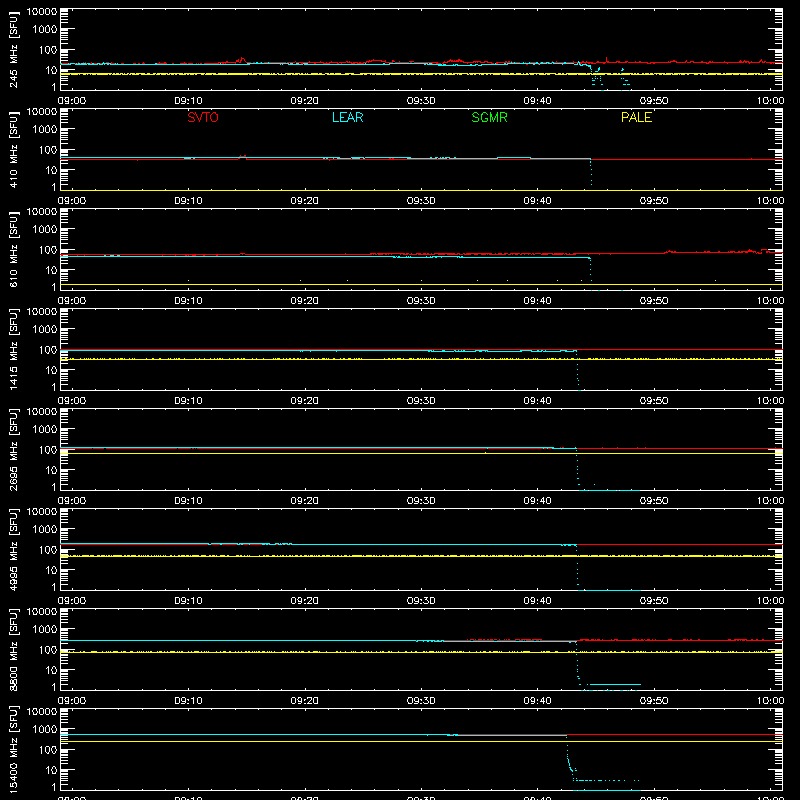This screenshot has width=800, height=800.
Task: Click the 100 y-axis label of 2695 MHz plot
Action: [x=49, y=450]
